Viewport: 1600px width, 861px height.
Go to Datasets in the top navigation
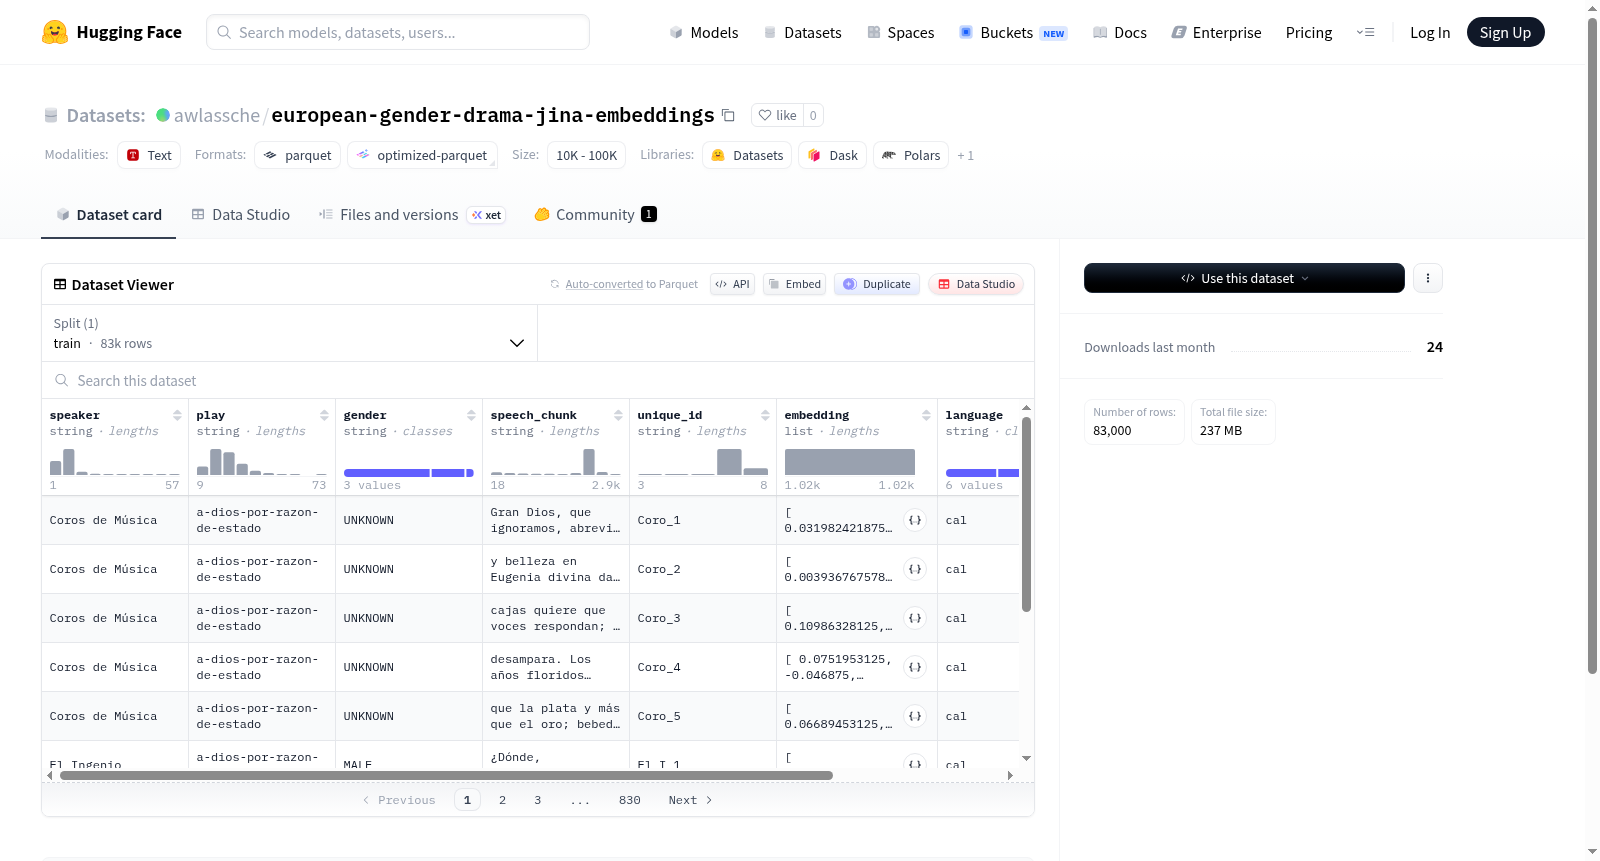[x=802, y=32]
